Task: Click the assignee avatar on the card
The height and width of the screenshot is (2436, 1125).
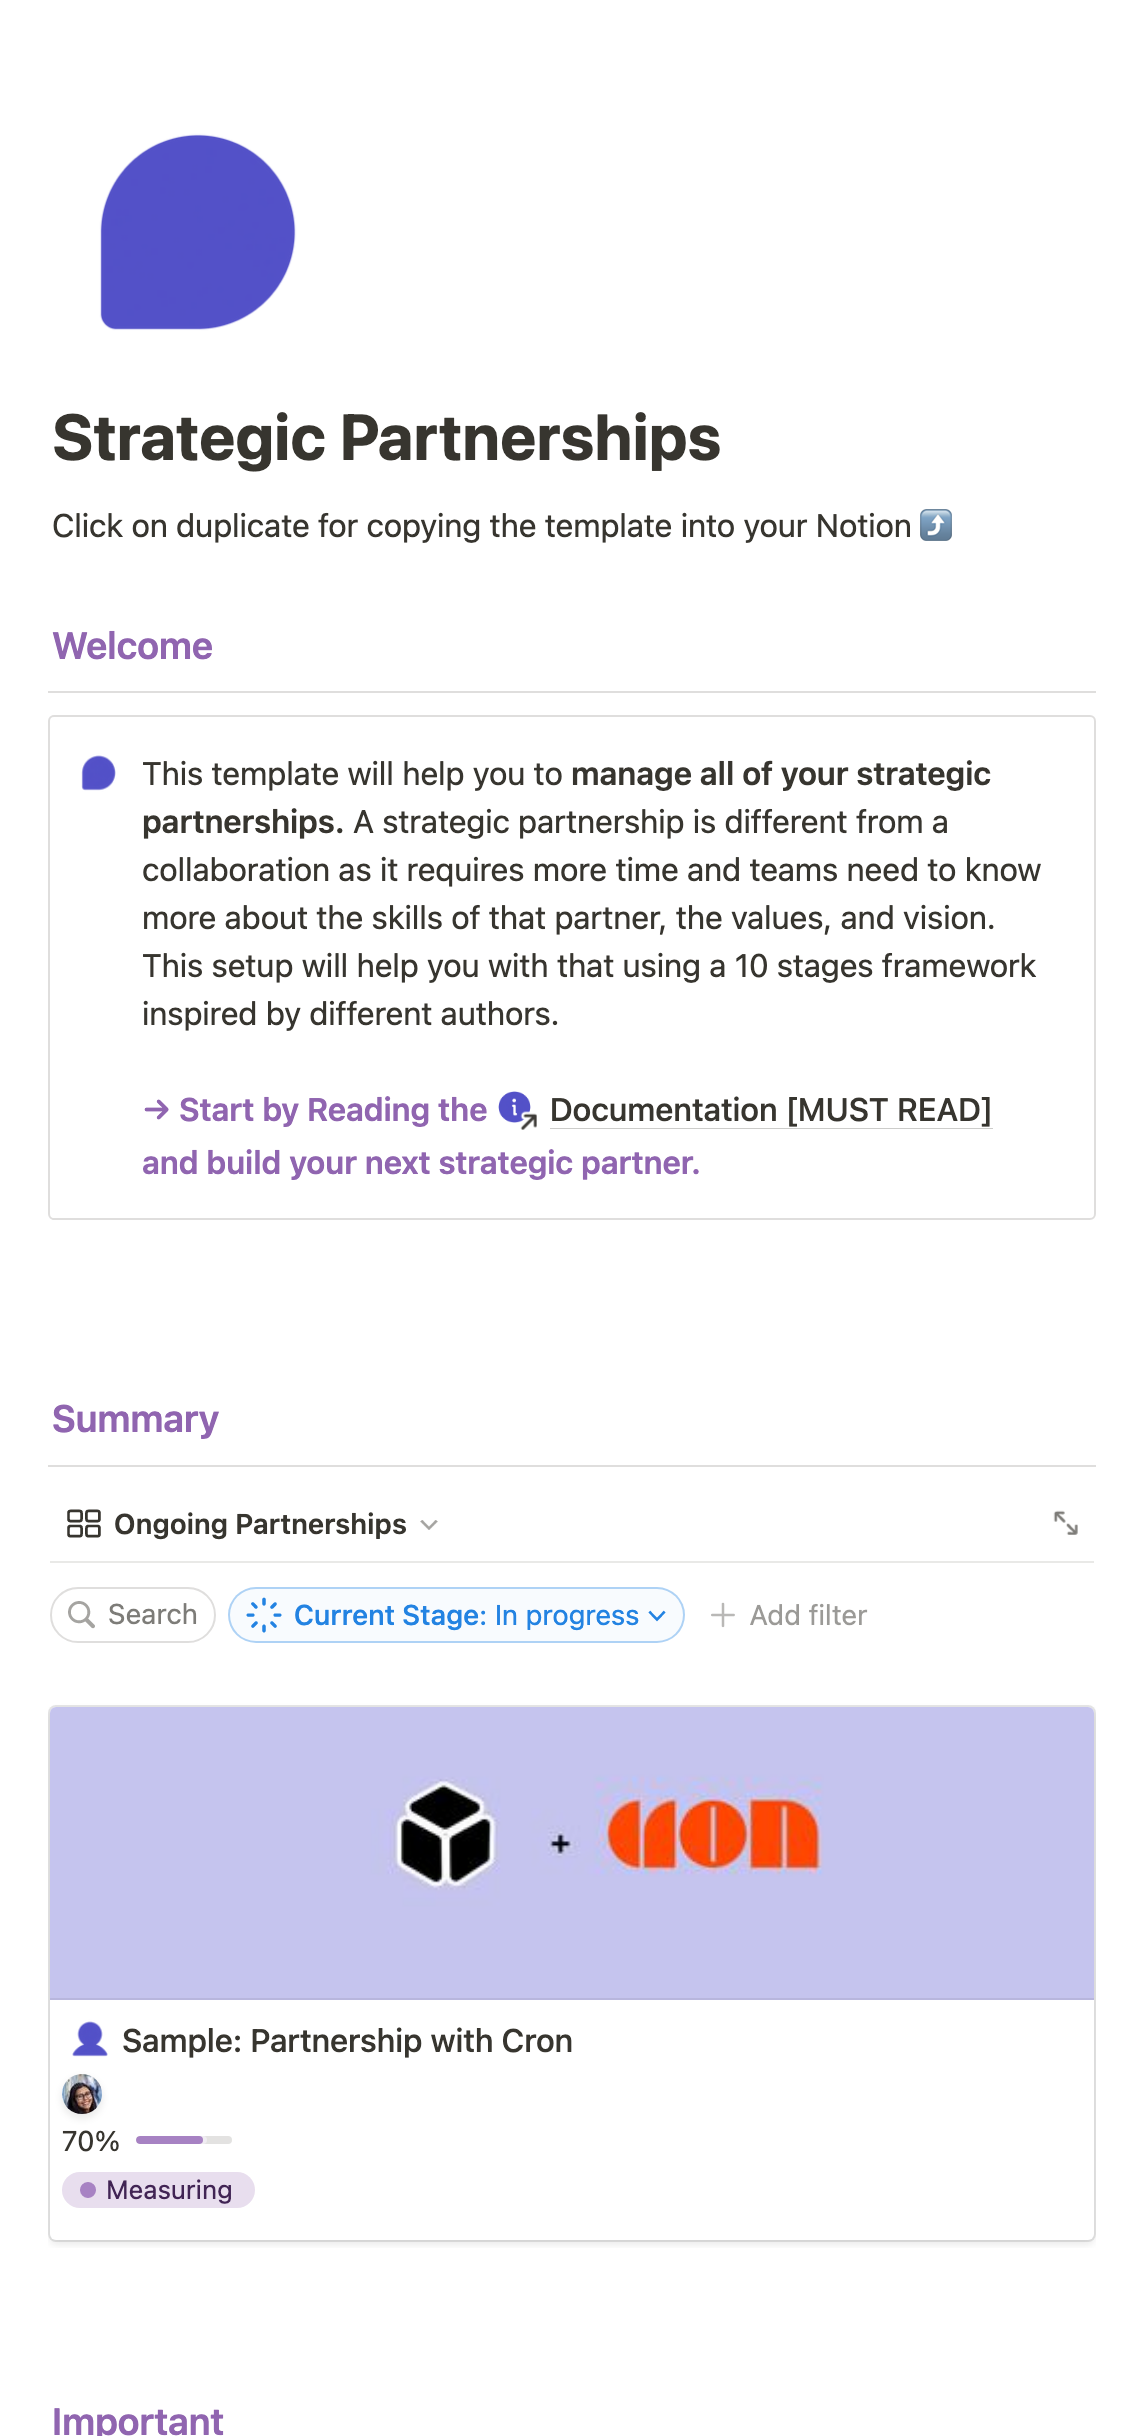Action: tap(82, 2092)
